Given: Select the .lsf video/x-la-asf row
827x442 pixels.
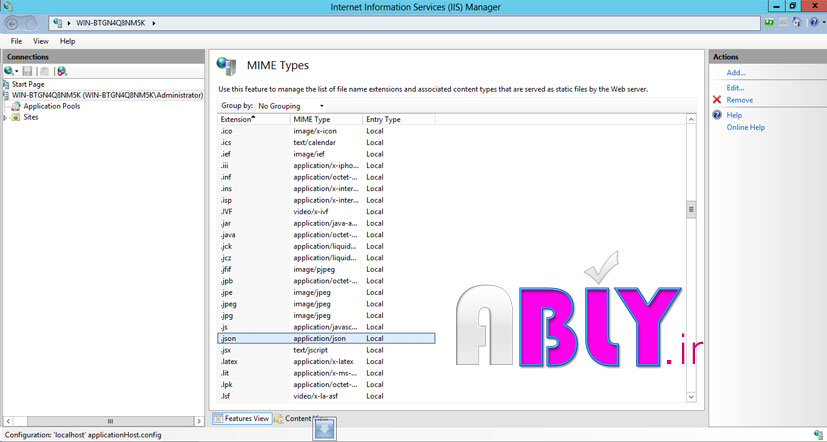Looking at the screenshot, I should (x=326, y=396).
